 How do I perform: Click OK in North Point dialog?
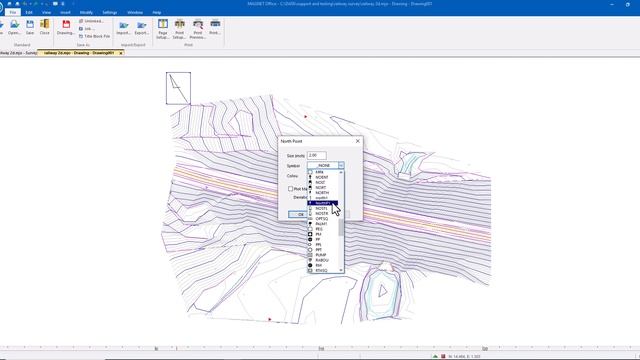pos(301,214)
